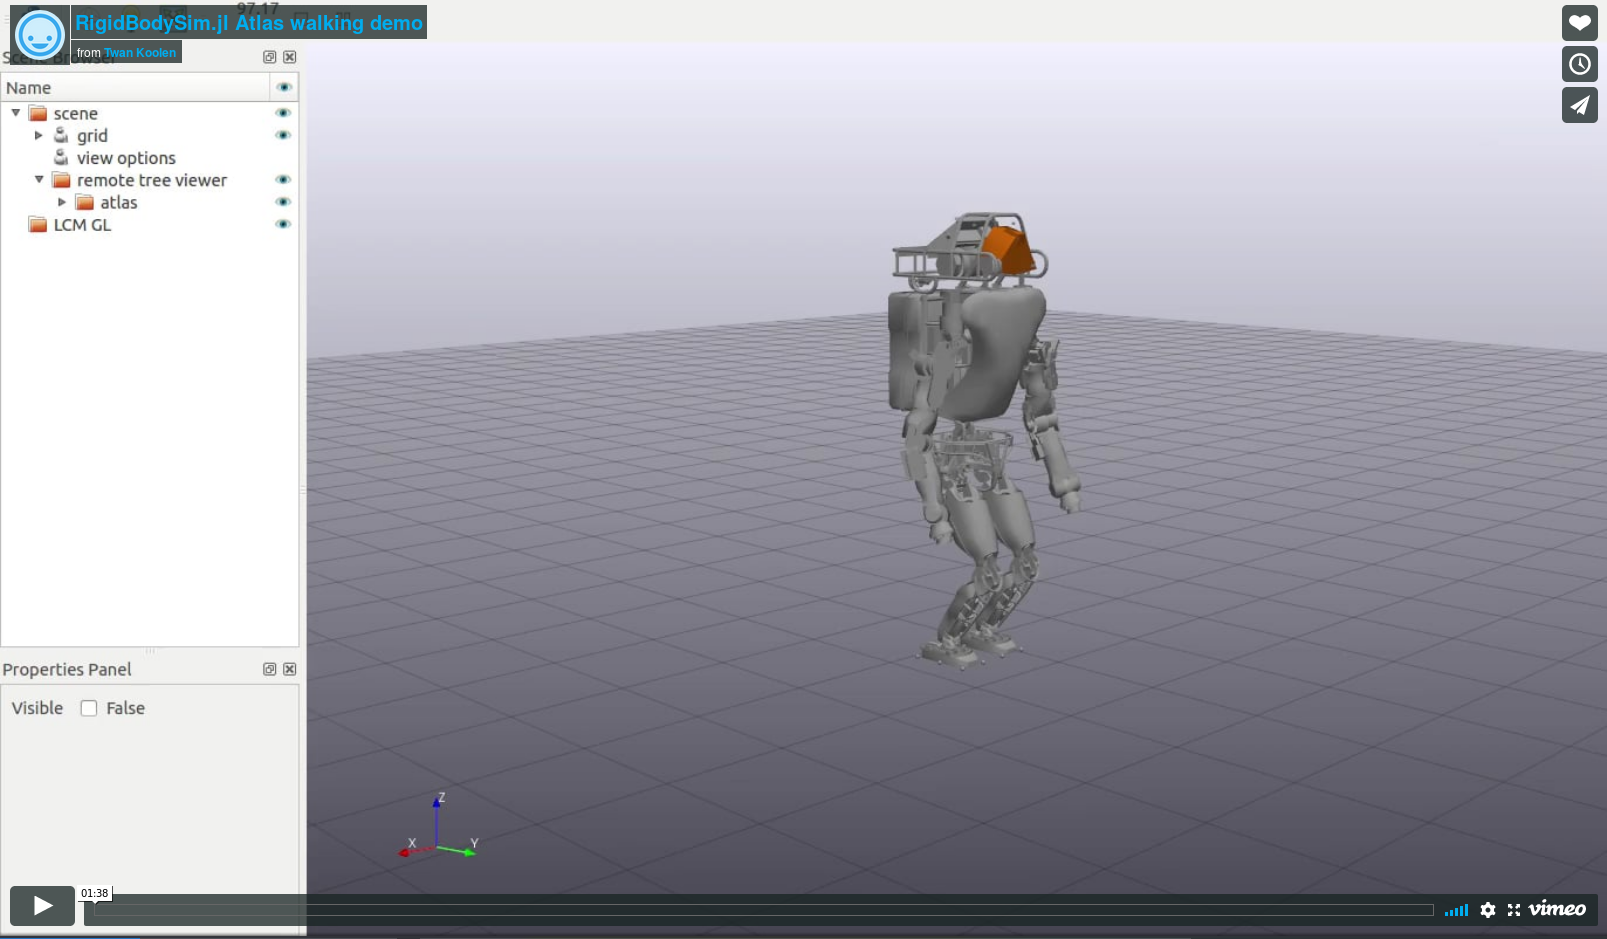This screenshot has width=1607, height=939.
Task: Undock the Scene Browser panel
Action: (x=269, y=57)
